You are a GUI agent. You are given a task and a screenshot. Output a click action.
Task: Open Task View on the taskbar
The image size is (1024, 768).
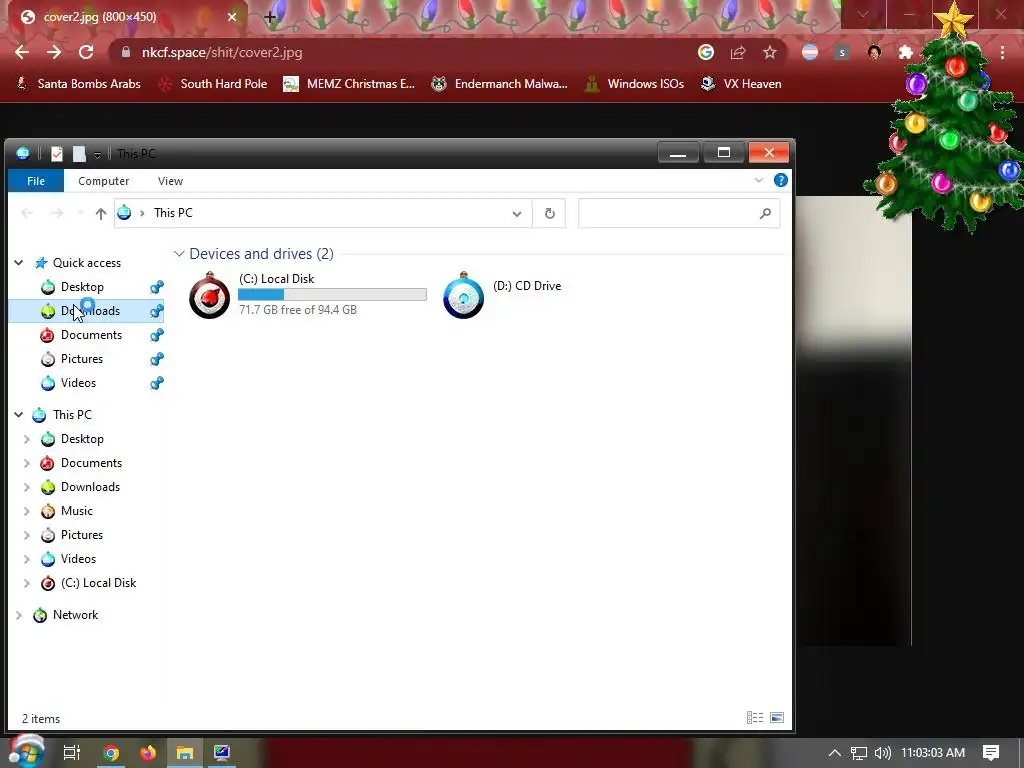(x=72, y=753)
